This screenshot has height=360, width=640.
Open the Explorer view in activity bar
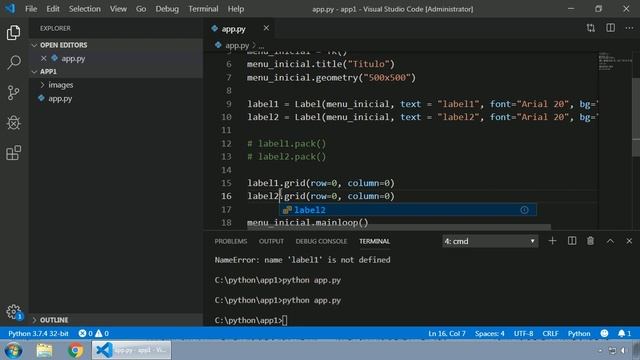(x=13, y=32)
